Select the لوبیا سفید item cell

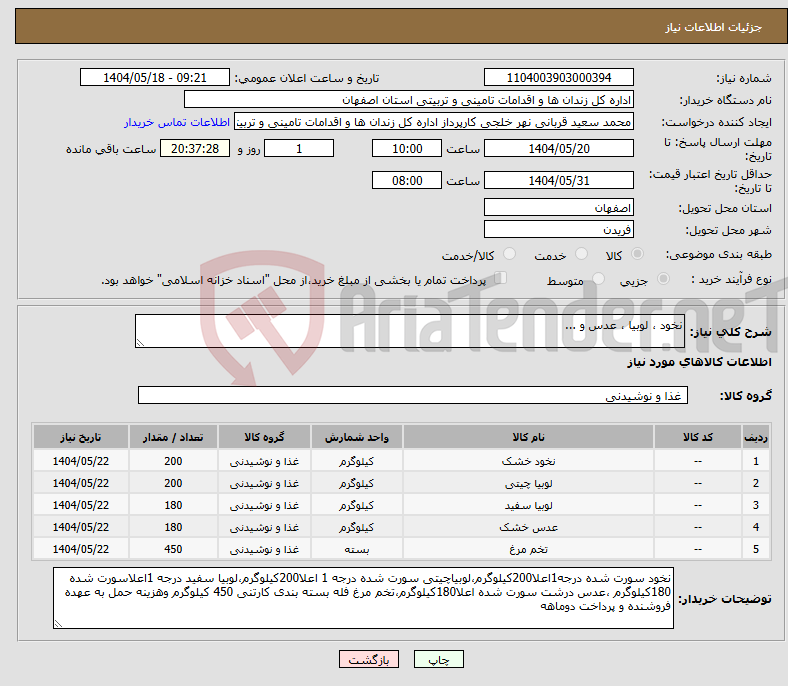coord(528,505)
